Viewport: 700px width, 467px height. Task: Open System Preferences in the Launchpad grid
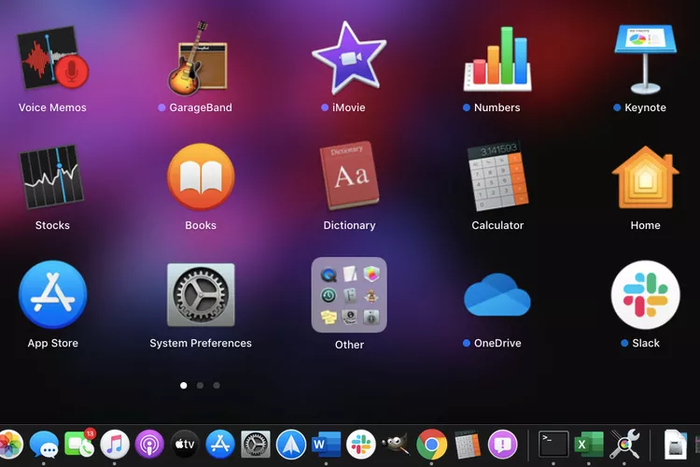coord(201,295)
